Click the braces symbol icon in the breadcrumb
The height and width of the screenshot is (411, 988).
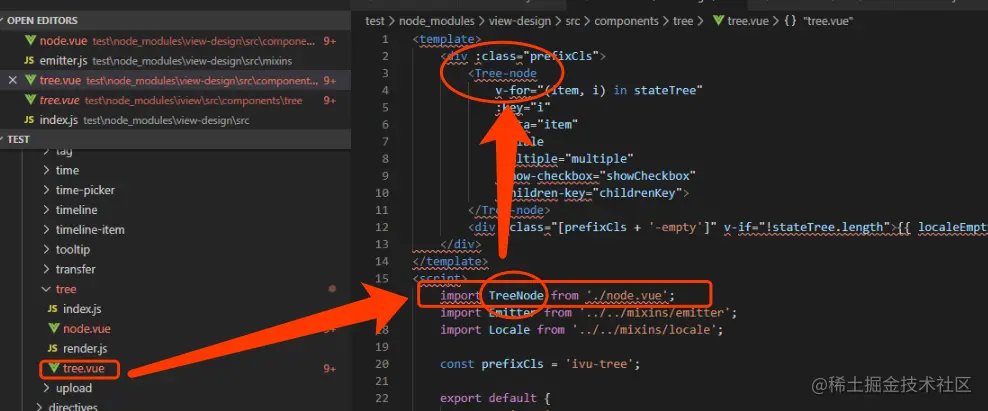(x=790, y=21)
